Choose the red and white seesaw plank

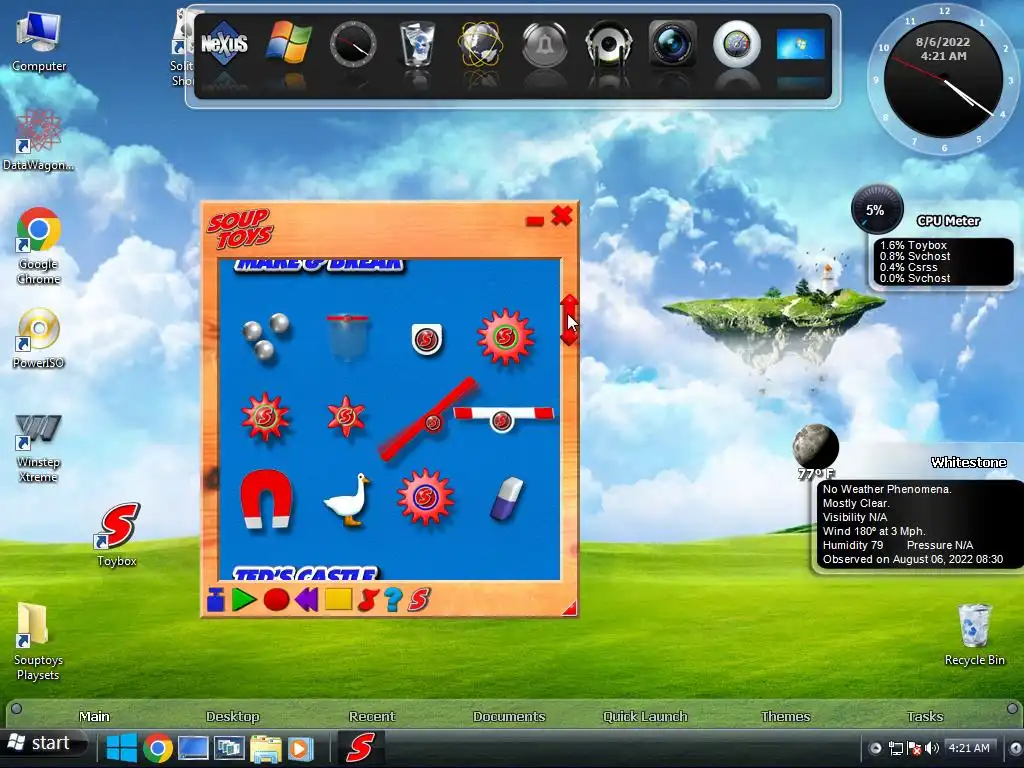click(x=504, y=417)
